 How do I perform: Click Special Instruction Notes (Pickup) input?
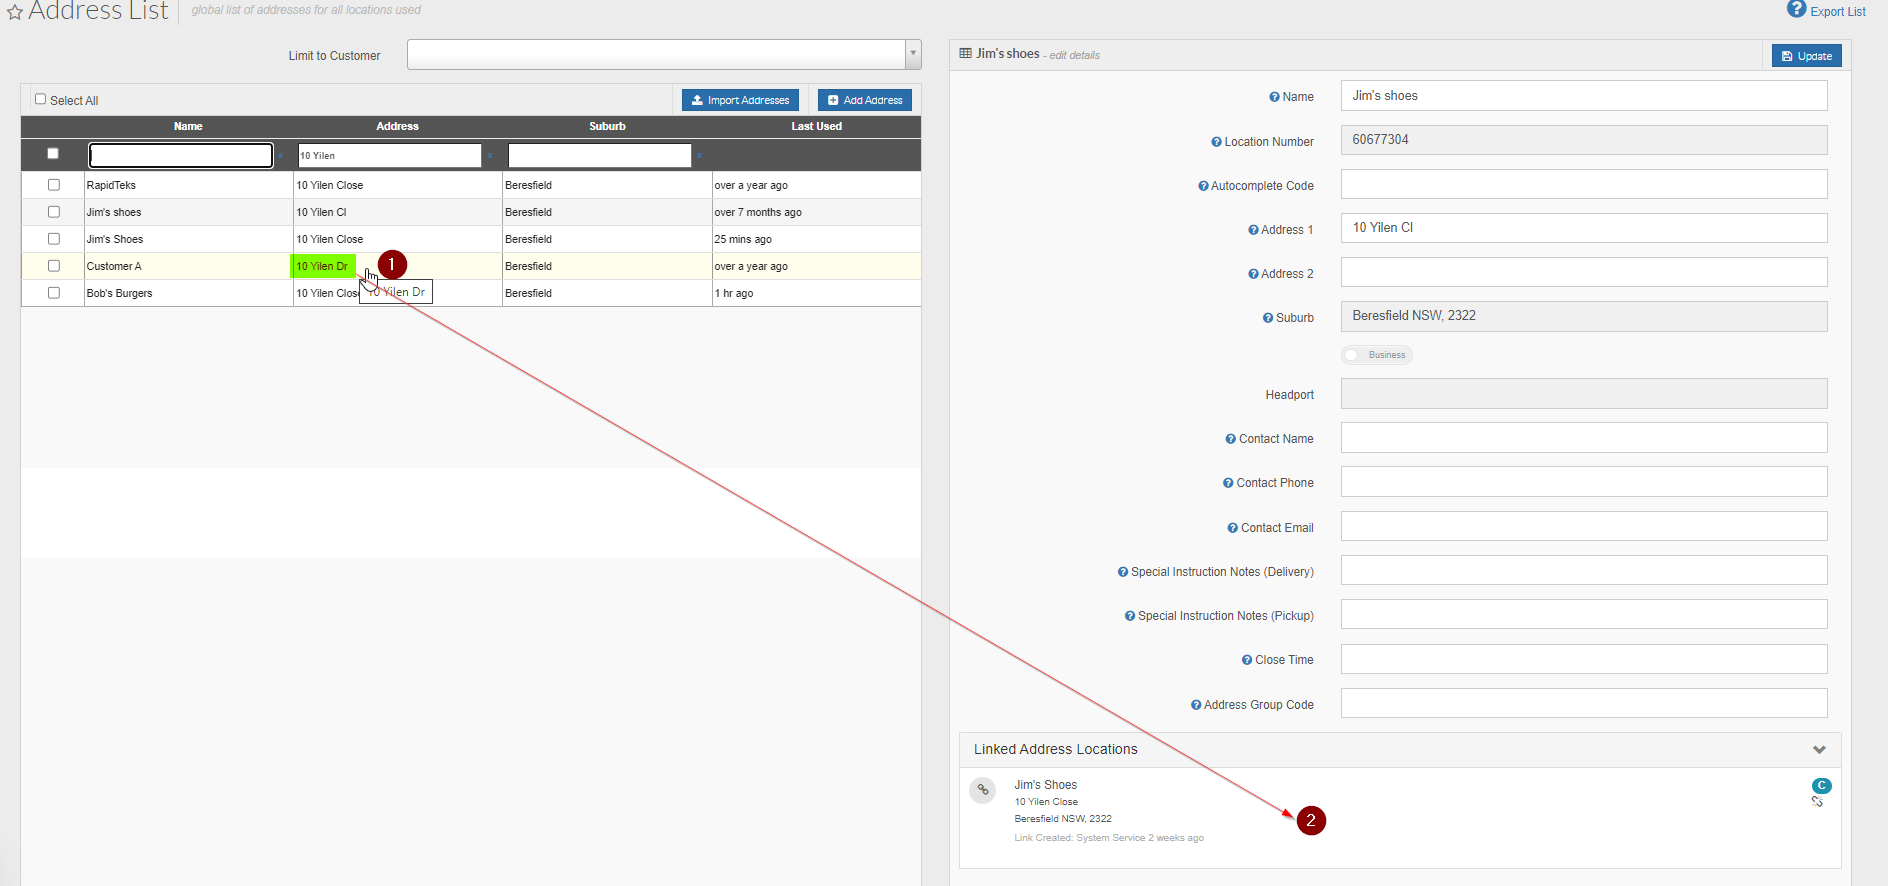[x=1584, y=614]
